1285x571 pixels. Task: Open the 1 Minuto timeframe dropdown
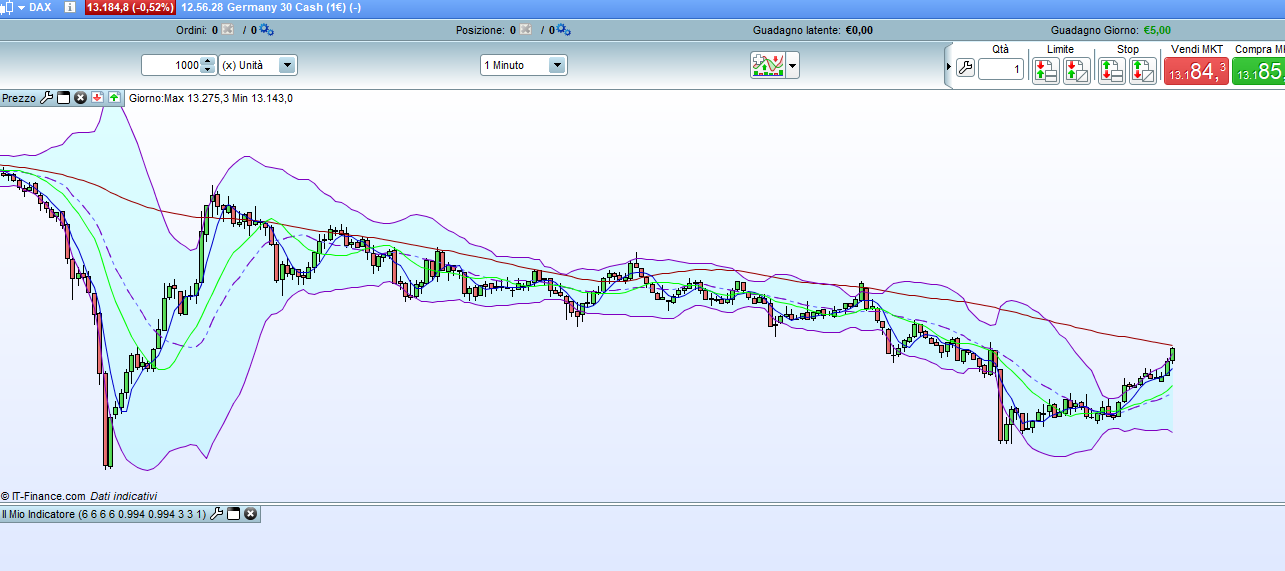pyautogui.click(x=557, y=65)
